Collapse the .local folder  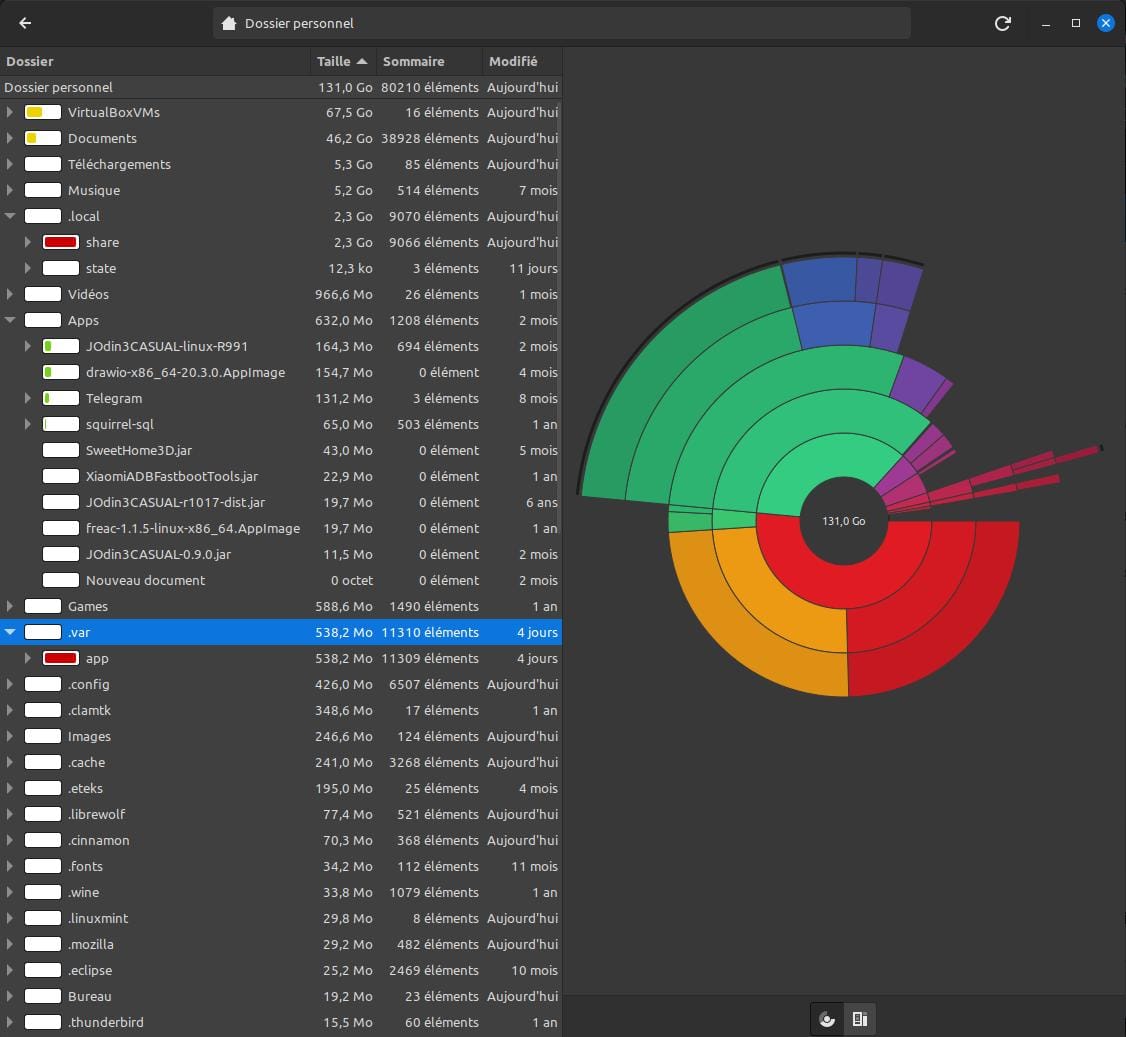9,216
